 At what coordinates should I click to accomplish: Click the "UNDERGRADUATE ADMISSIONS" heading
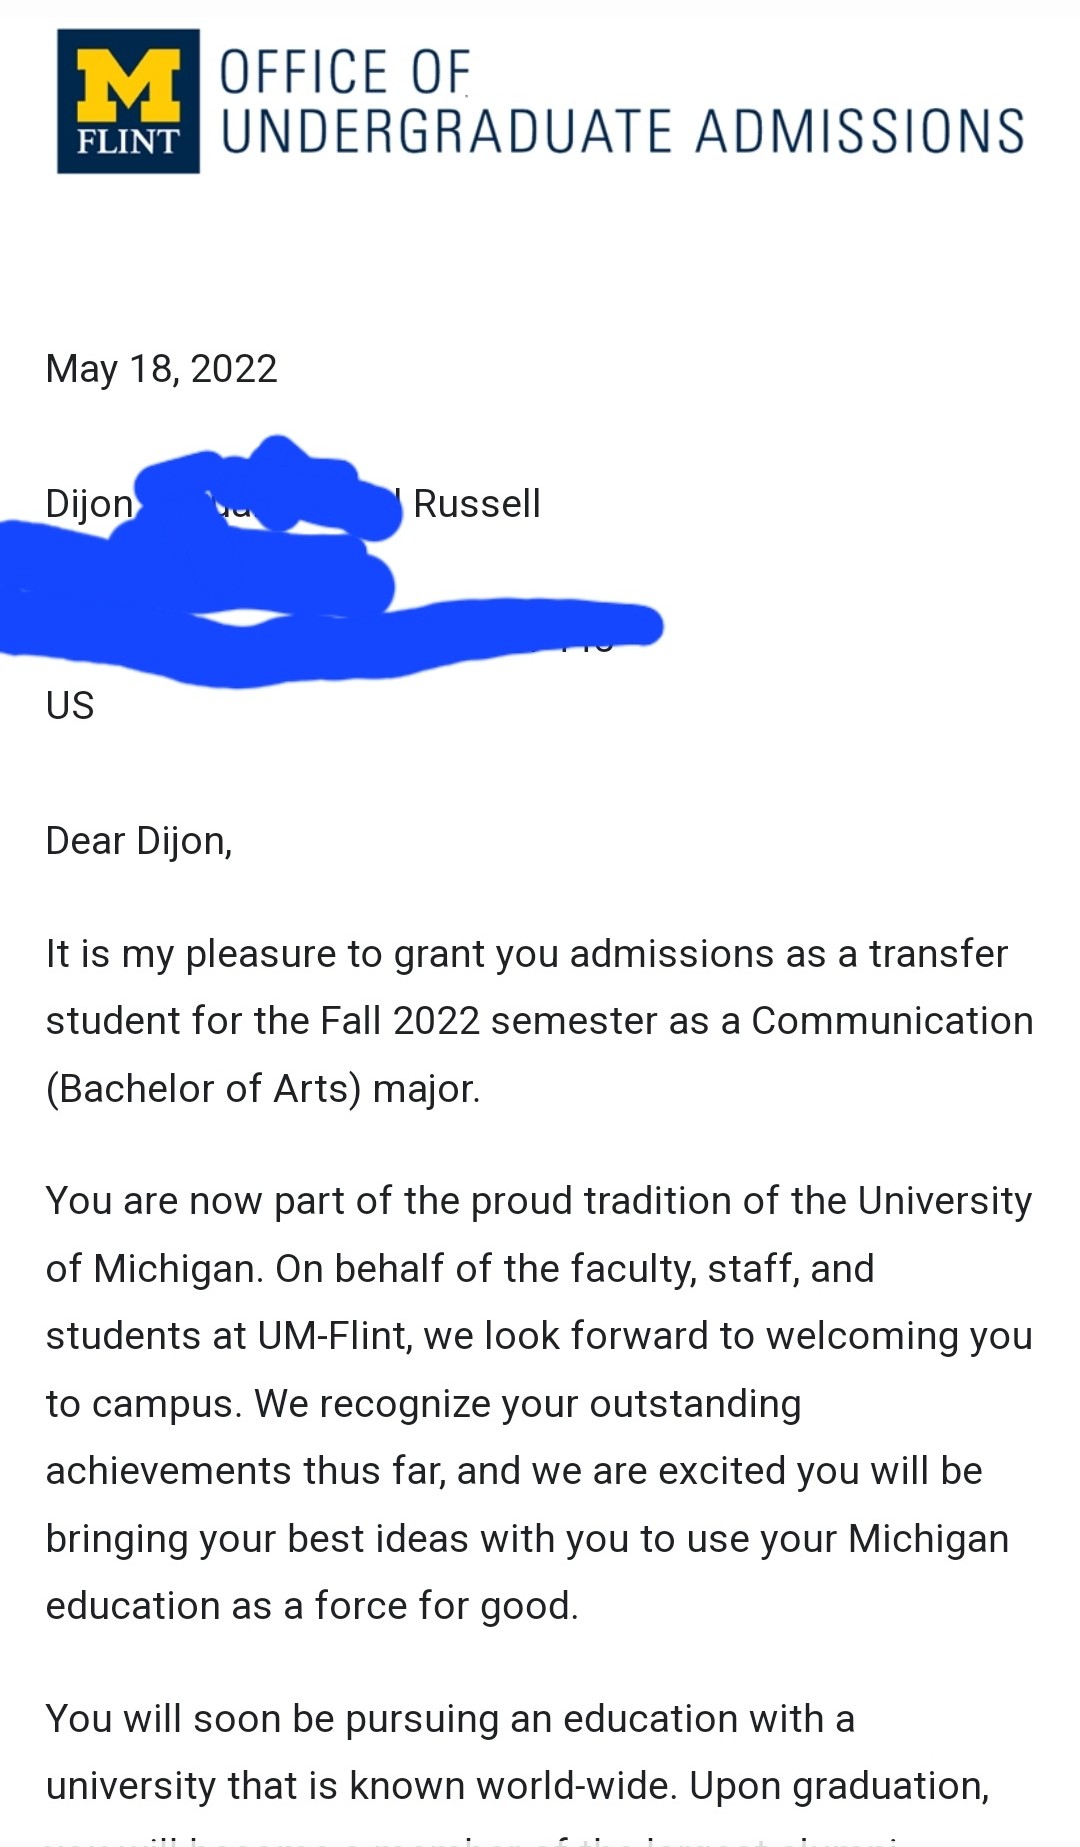622,132
